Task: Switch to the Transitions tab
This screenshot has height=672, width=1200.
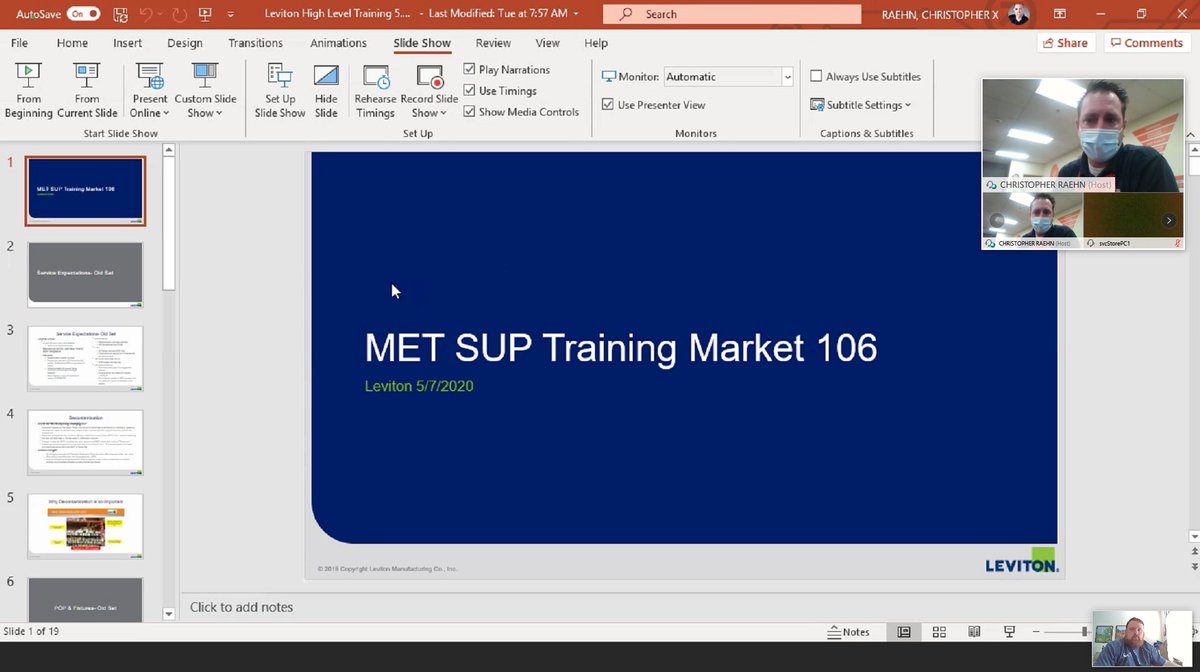Action: [256, 43]
